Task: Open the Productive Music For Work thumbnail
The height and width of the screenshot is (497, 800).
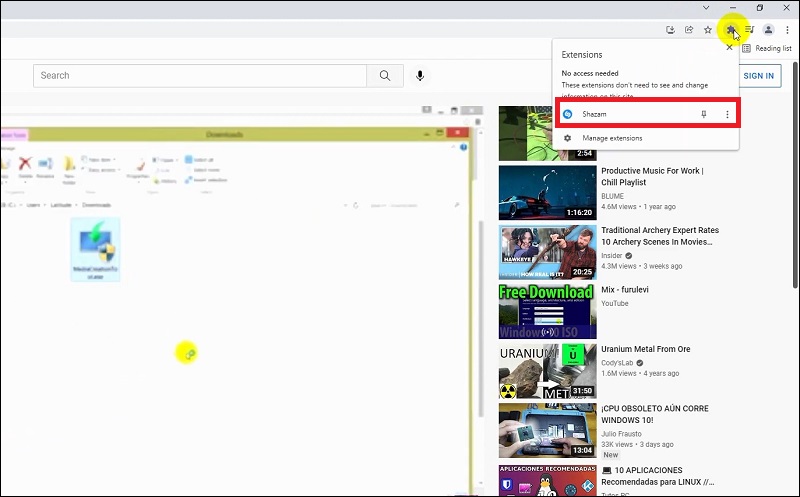Action: (x=547, y=193)
